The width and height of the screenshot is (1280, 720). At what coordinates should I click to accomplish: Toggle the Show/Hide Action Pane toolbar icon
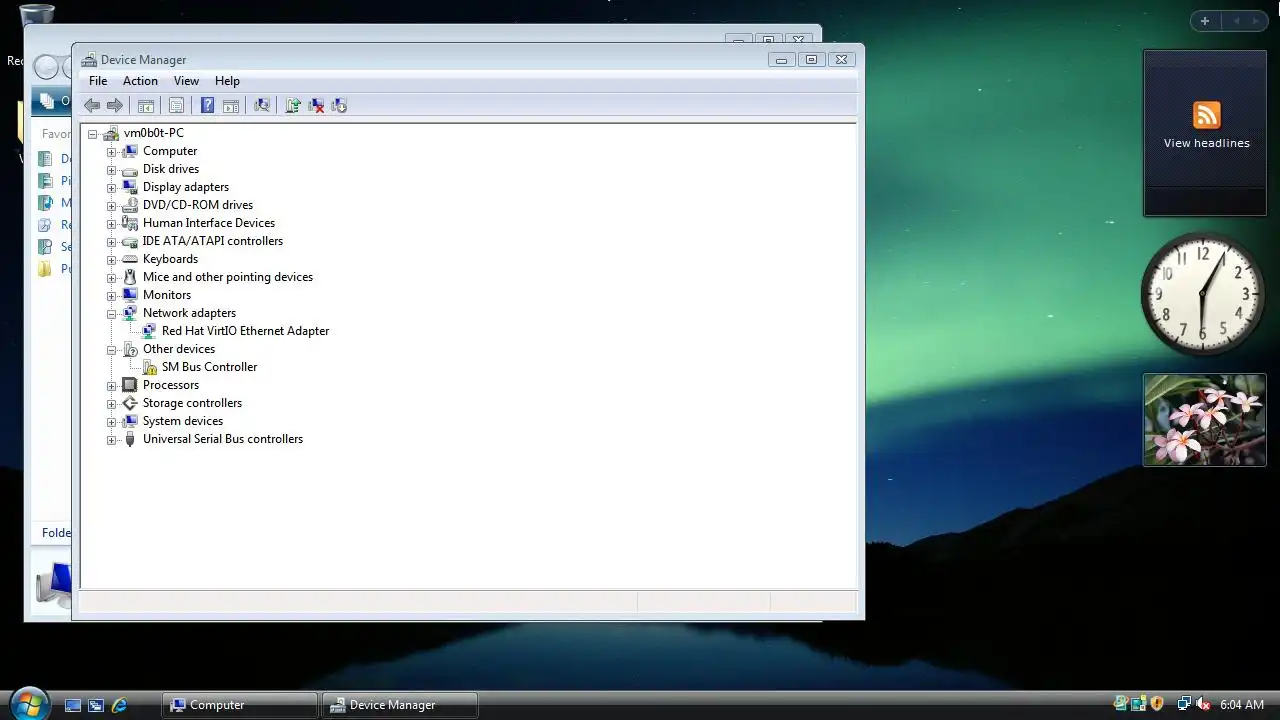pos(231,105)
